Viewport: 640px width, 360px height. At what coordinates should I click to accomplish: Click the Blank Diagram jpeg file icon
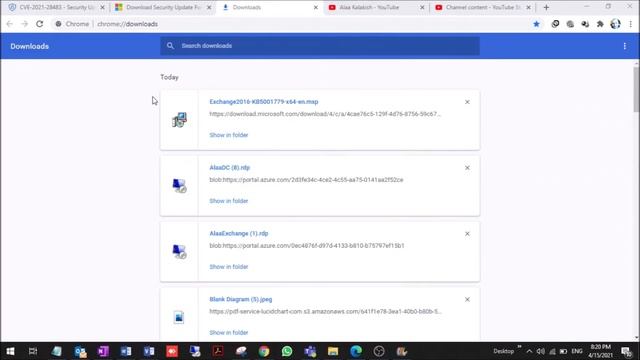pos(179,317)
